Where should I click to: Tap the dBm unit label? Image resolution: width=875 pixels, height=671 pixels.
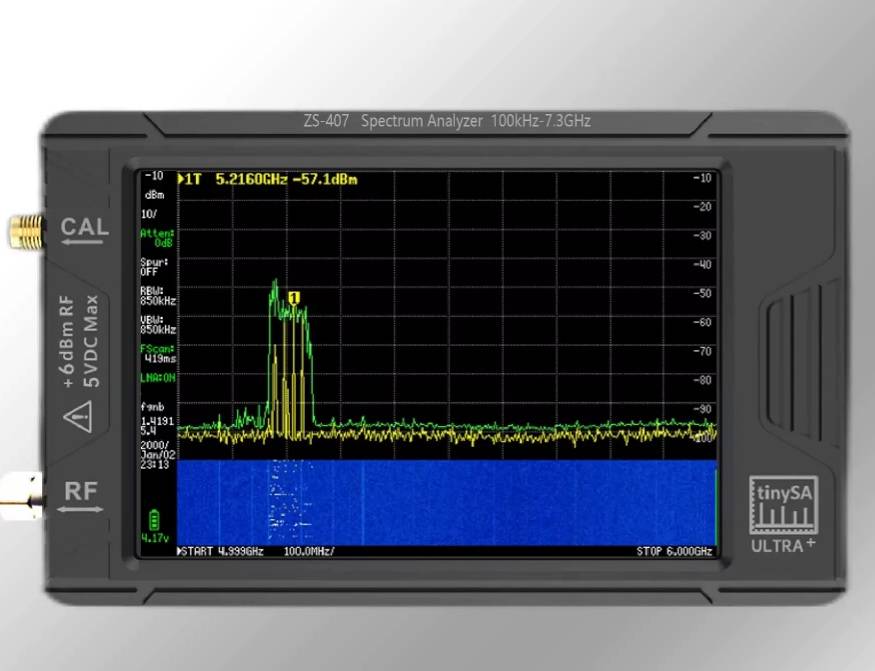155,195
